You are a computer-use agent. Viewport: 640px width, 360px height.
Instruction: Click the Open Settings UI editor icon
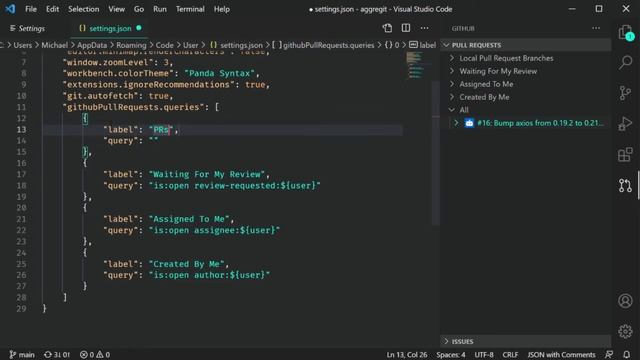387,28
